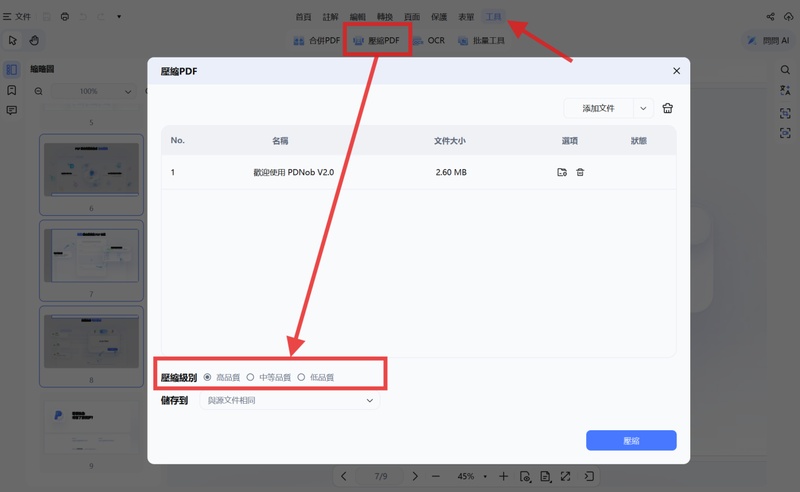Toggle thumbnails panel icon in left sidebar
This screenshot has height=492, width=800.
tap(12, 69)
